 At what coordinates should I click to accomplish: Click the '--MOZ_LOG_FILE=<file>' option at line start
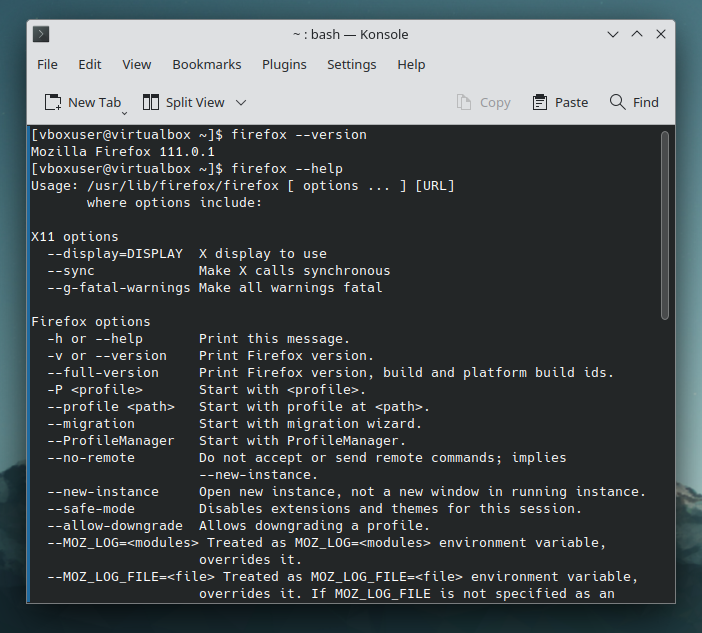pos(131,577)
